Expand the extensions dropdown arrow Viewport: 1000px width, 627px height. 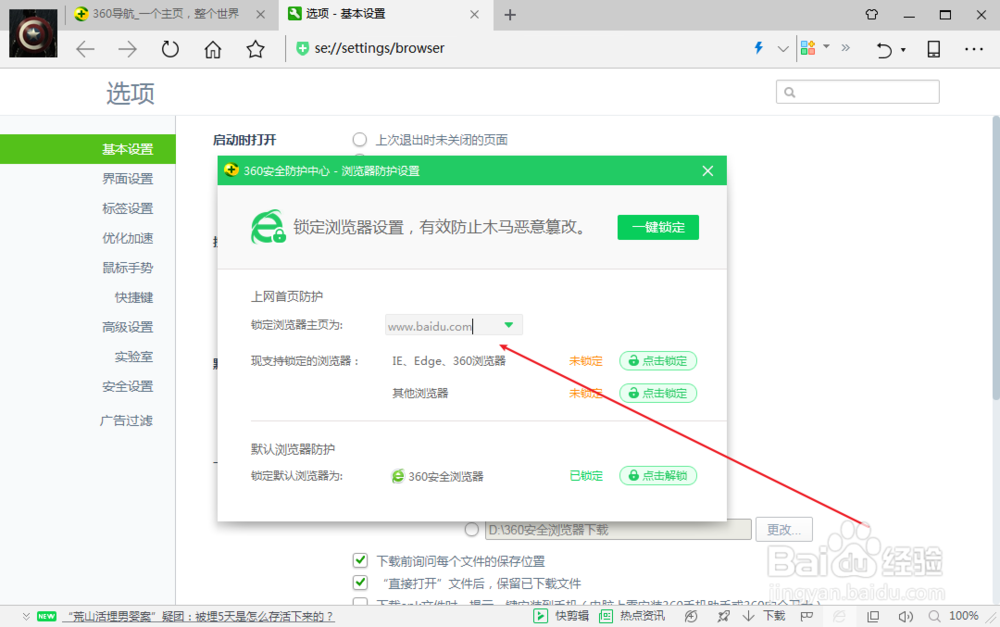827,47
